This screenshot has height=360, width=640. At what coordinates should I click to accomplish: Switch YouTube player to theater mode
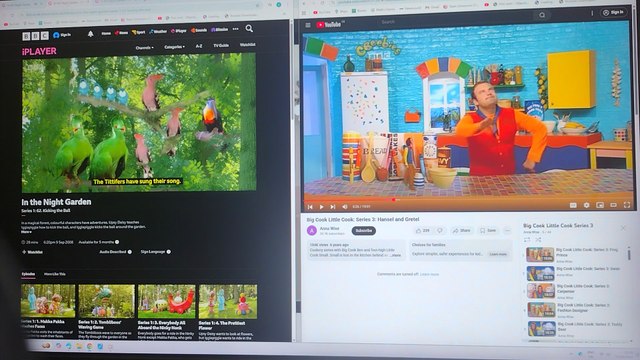point(613,204)
